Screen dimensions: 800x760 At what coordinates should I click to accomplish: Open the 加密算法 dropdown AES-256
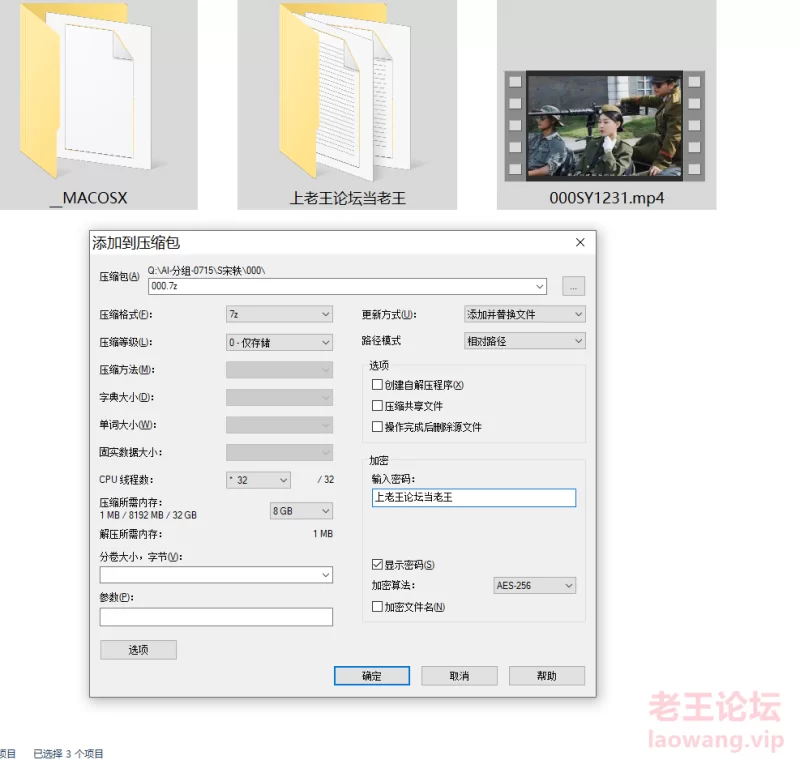tap(535, 585)
